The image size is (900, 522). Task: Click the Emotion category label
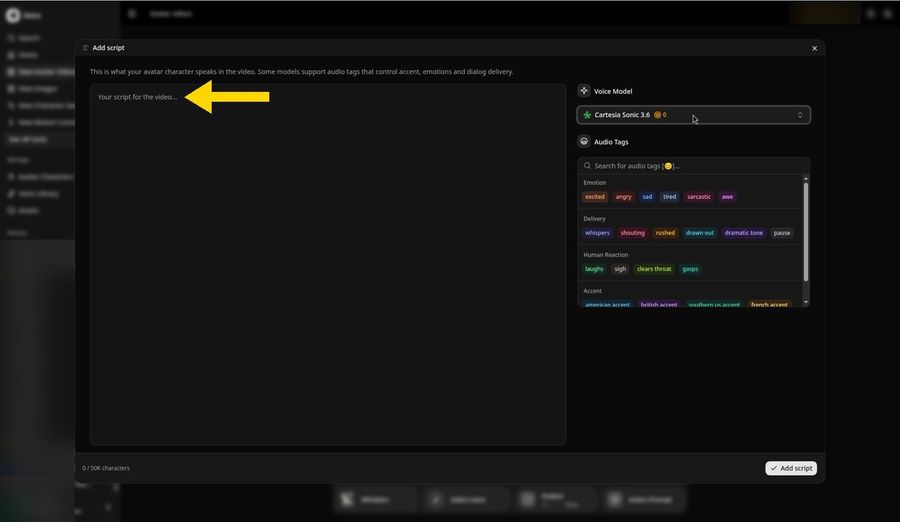point(595,183)
